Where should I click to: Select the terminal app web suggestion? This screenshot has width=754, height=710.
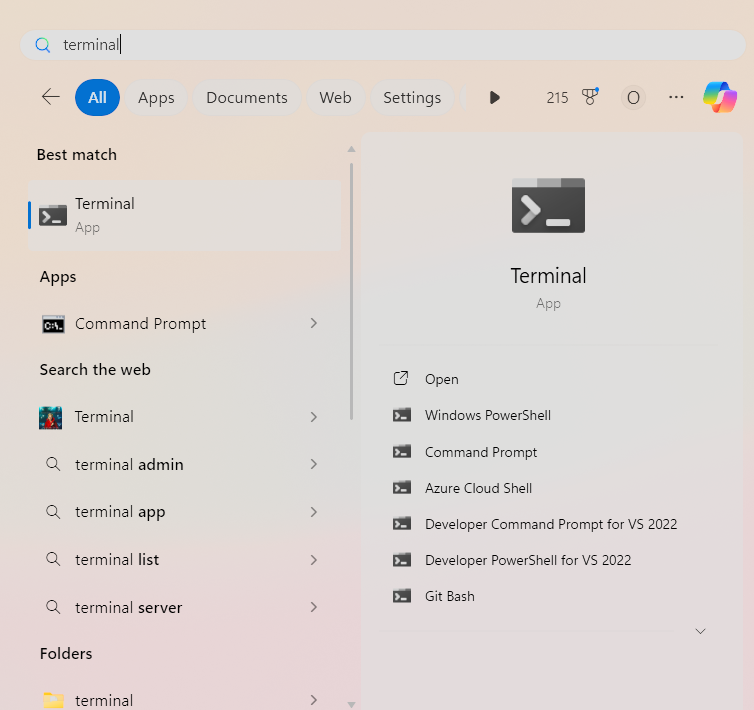[x=185, y=512]
